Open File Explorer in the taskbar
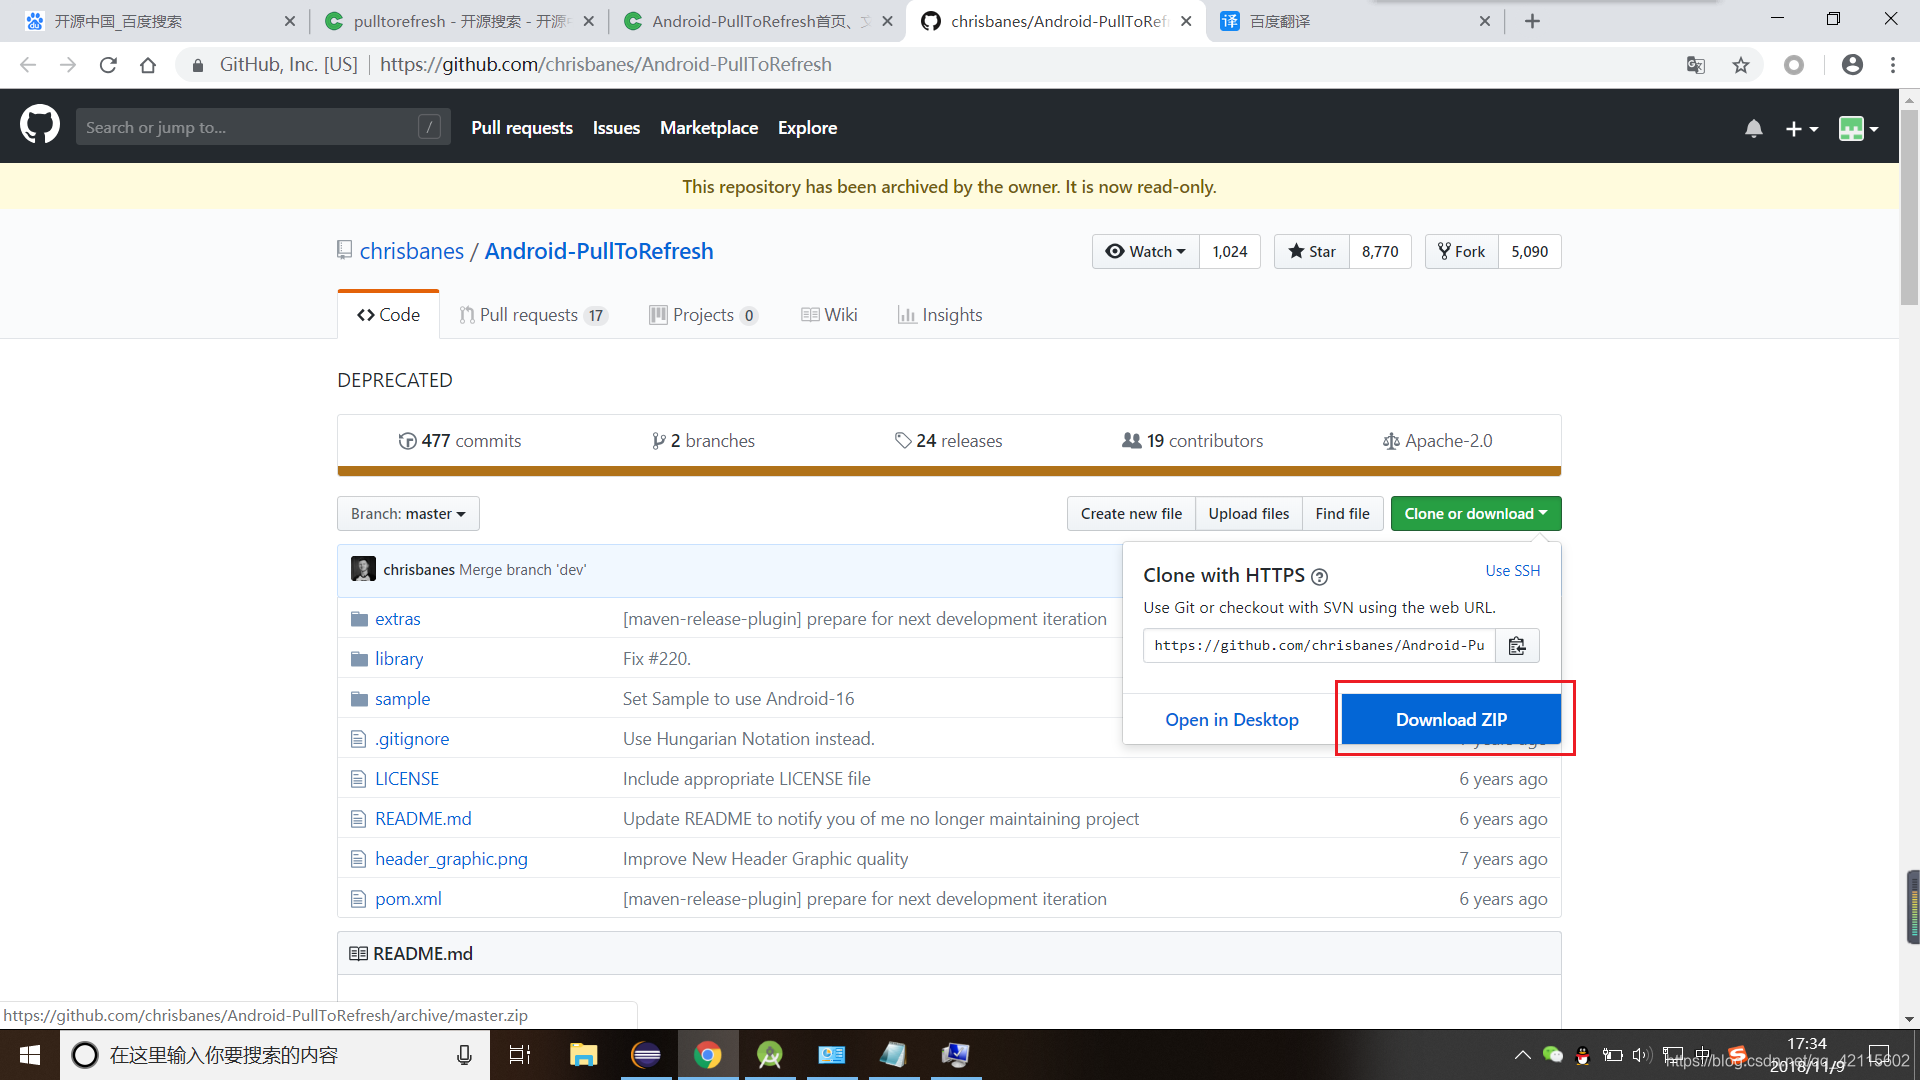 tap(583, 1055)
